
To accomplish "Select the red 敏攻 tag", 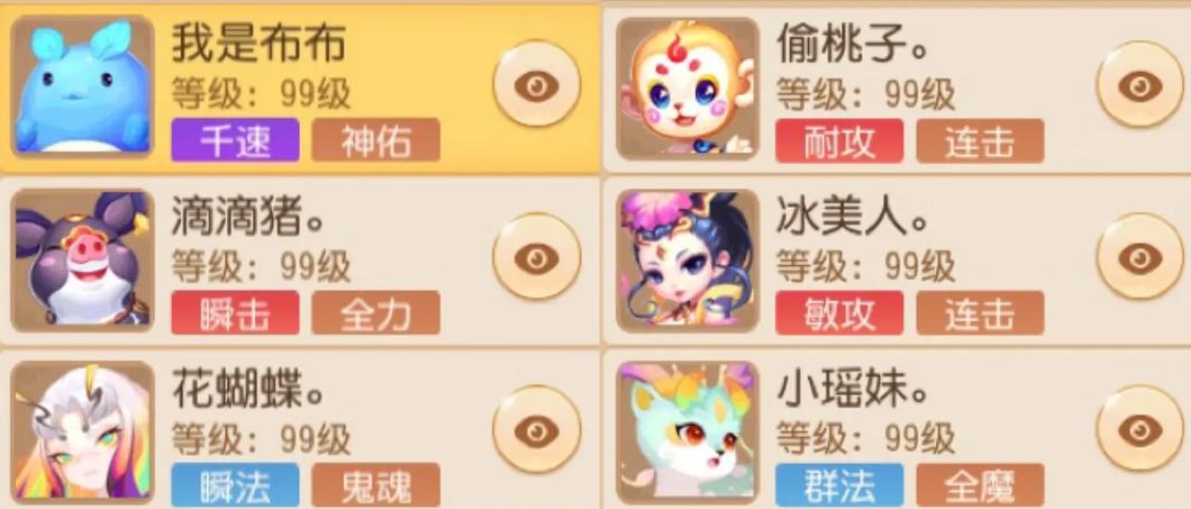I will pyautogui.click(x=839, y=312).
